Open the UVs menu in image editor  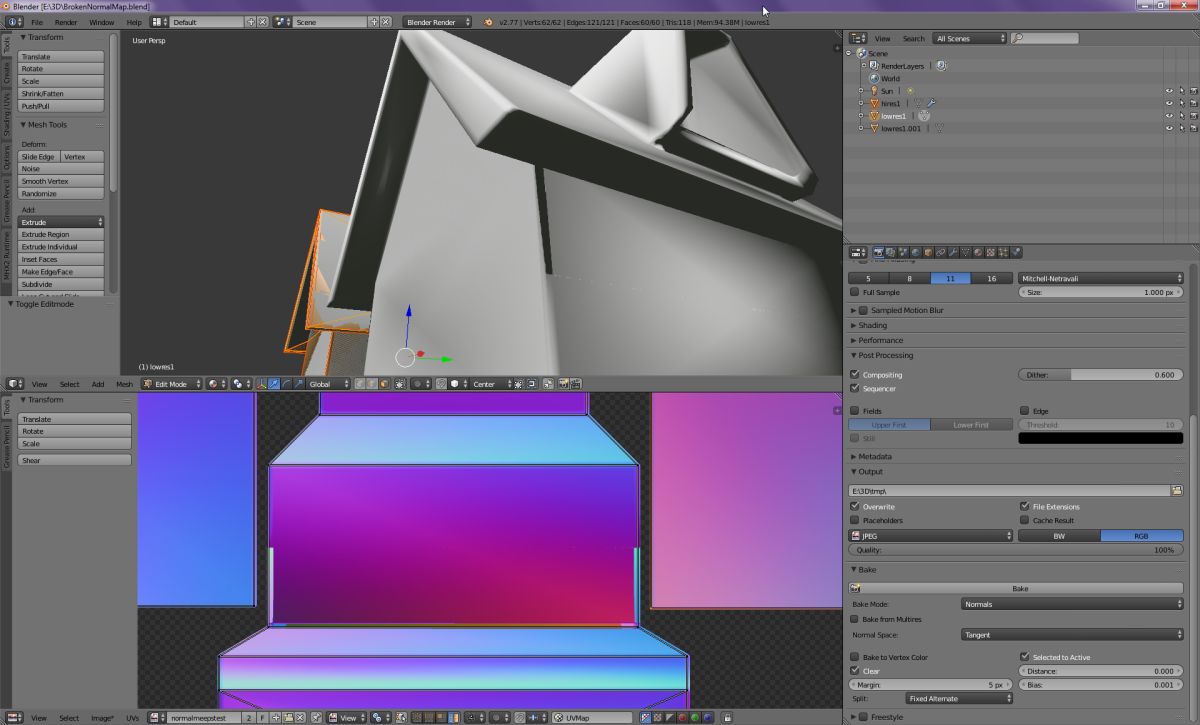click(x=132, y=718)
